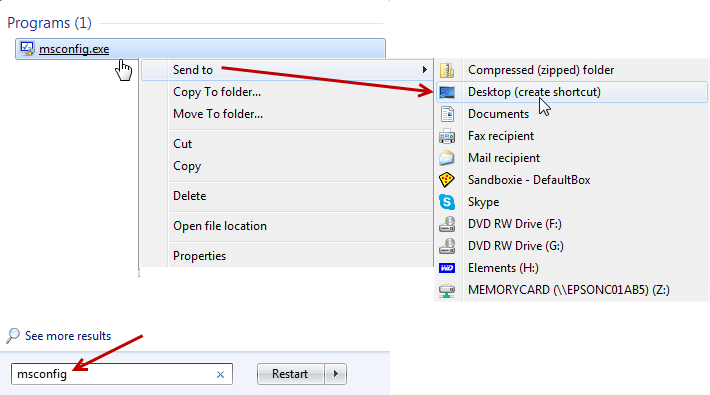Click the Elements (H:) WD drive icon
Screen dimensions: 710x395
pyautogui.click(x=447, y=268)
